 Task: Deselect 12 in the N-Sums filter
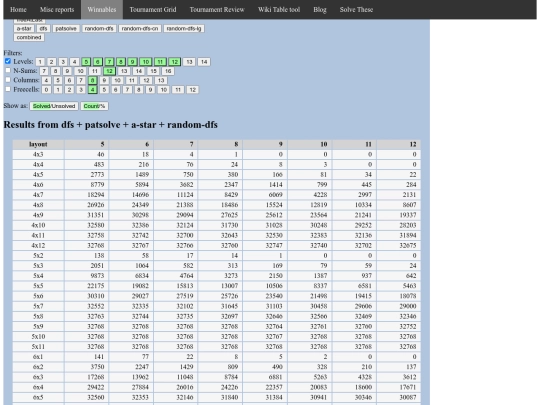(109, 71)
